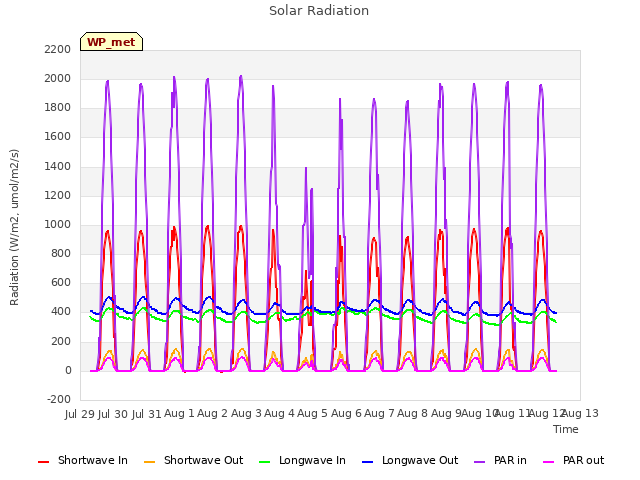Click the 800 y-axis tick label
Viewport: 640px width, 480px height.
(61, 253)
